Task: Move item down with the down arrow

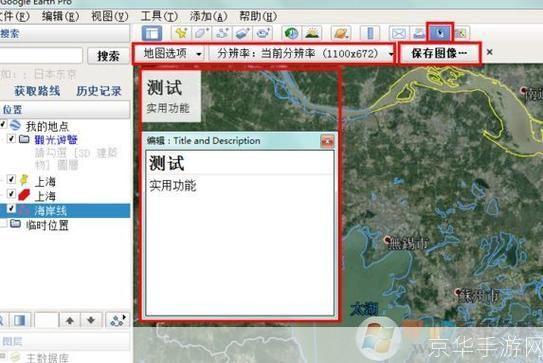Action: pos(91,320)
